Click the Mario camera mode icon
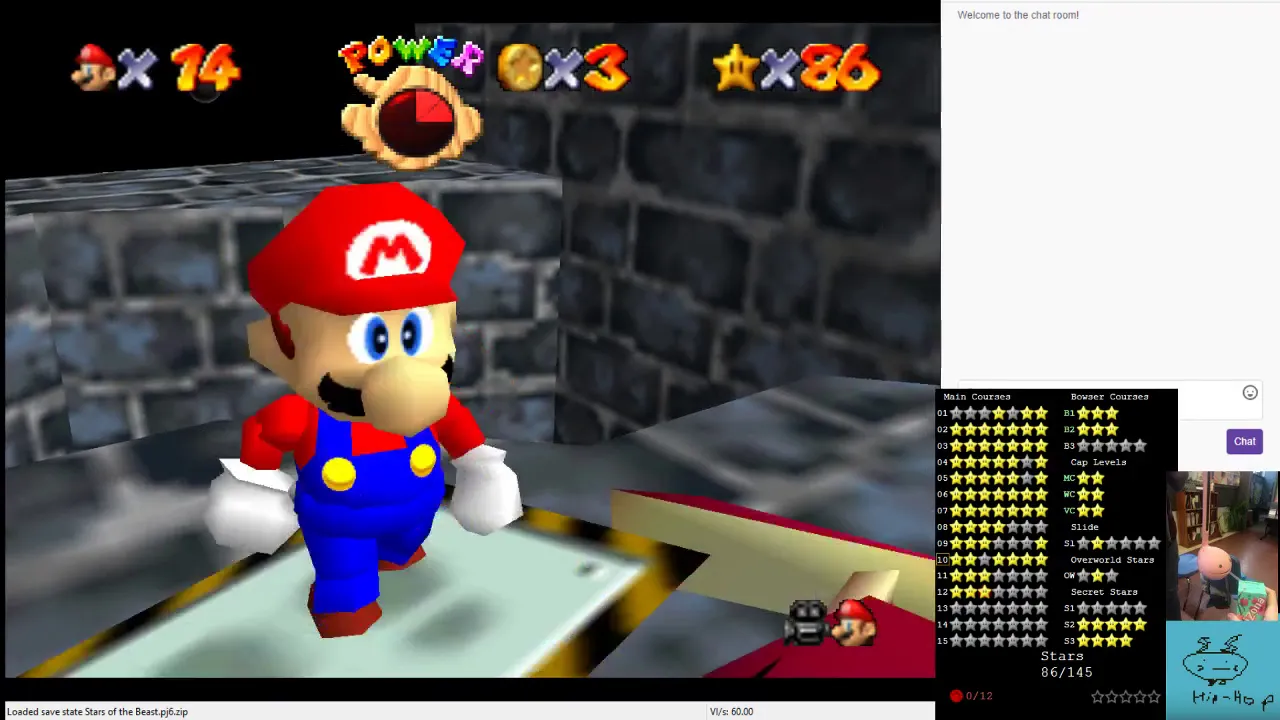Image resolution: width=1280 pixels, height=720 pixels. [x=855, y=622]
